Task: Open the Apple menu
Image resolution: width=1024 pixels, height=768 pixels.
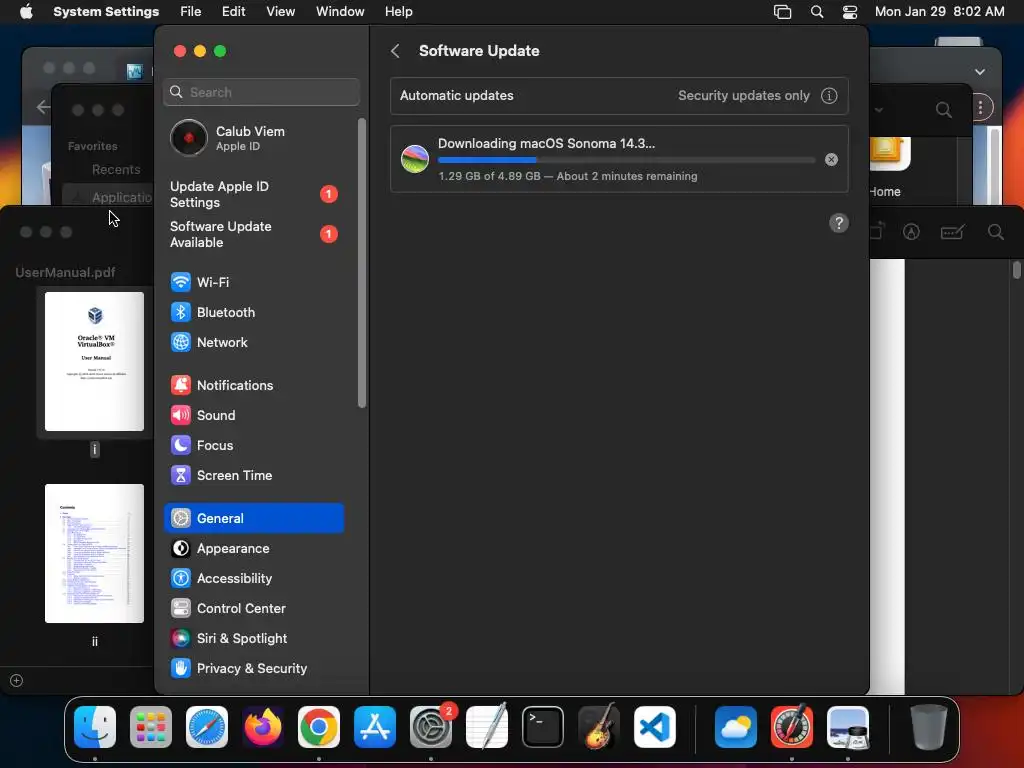Action: pos(26,12)
